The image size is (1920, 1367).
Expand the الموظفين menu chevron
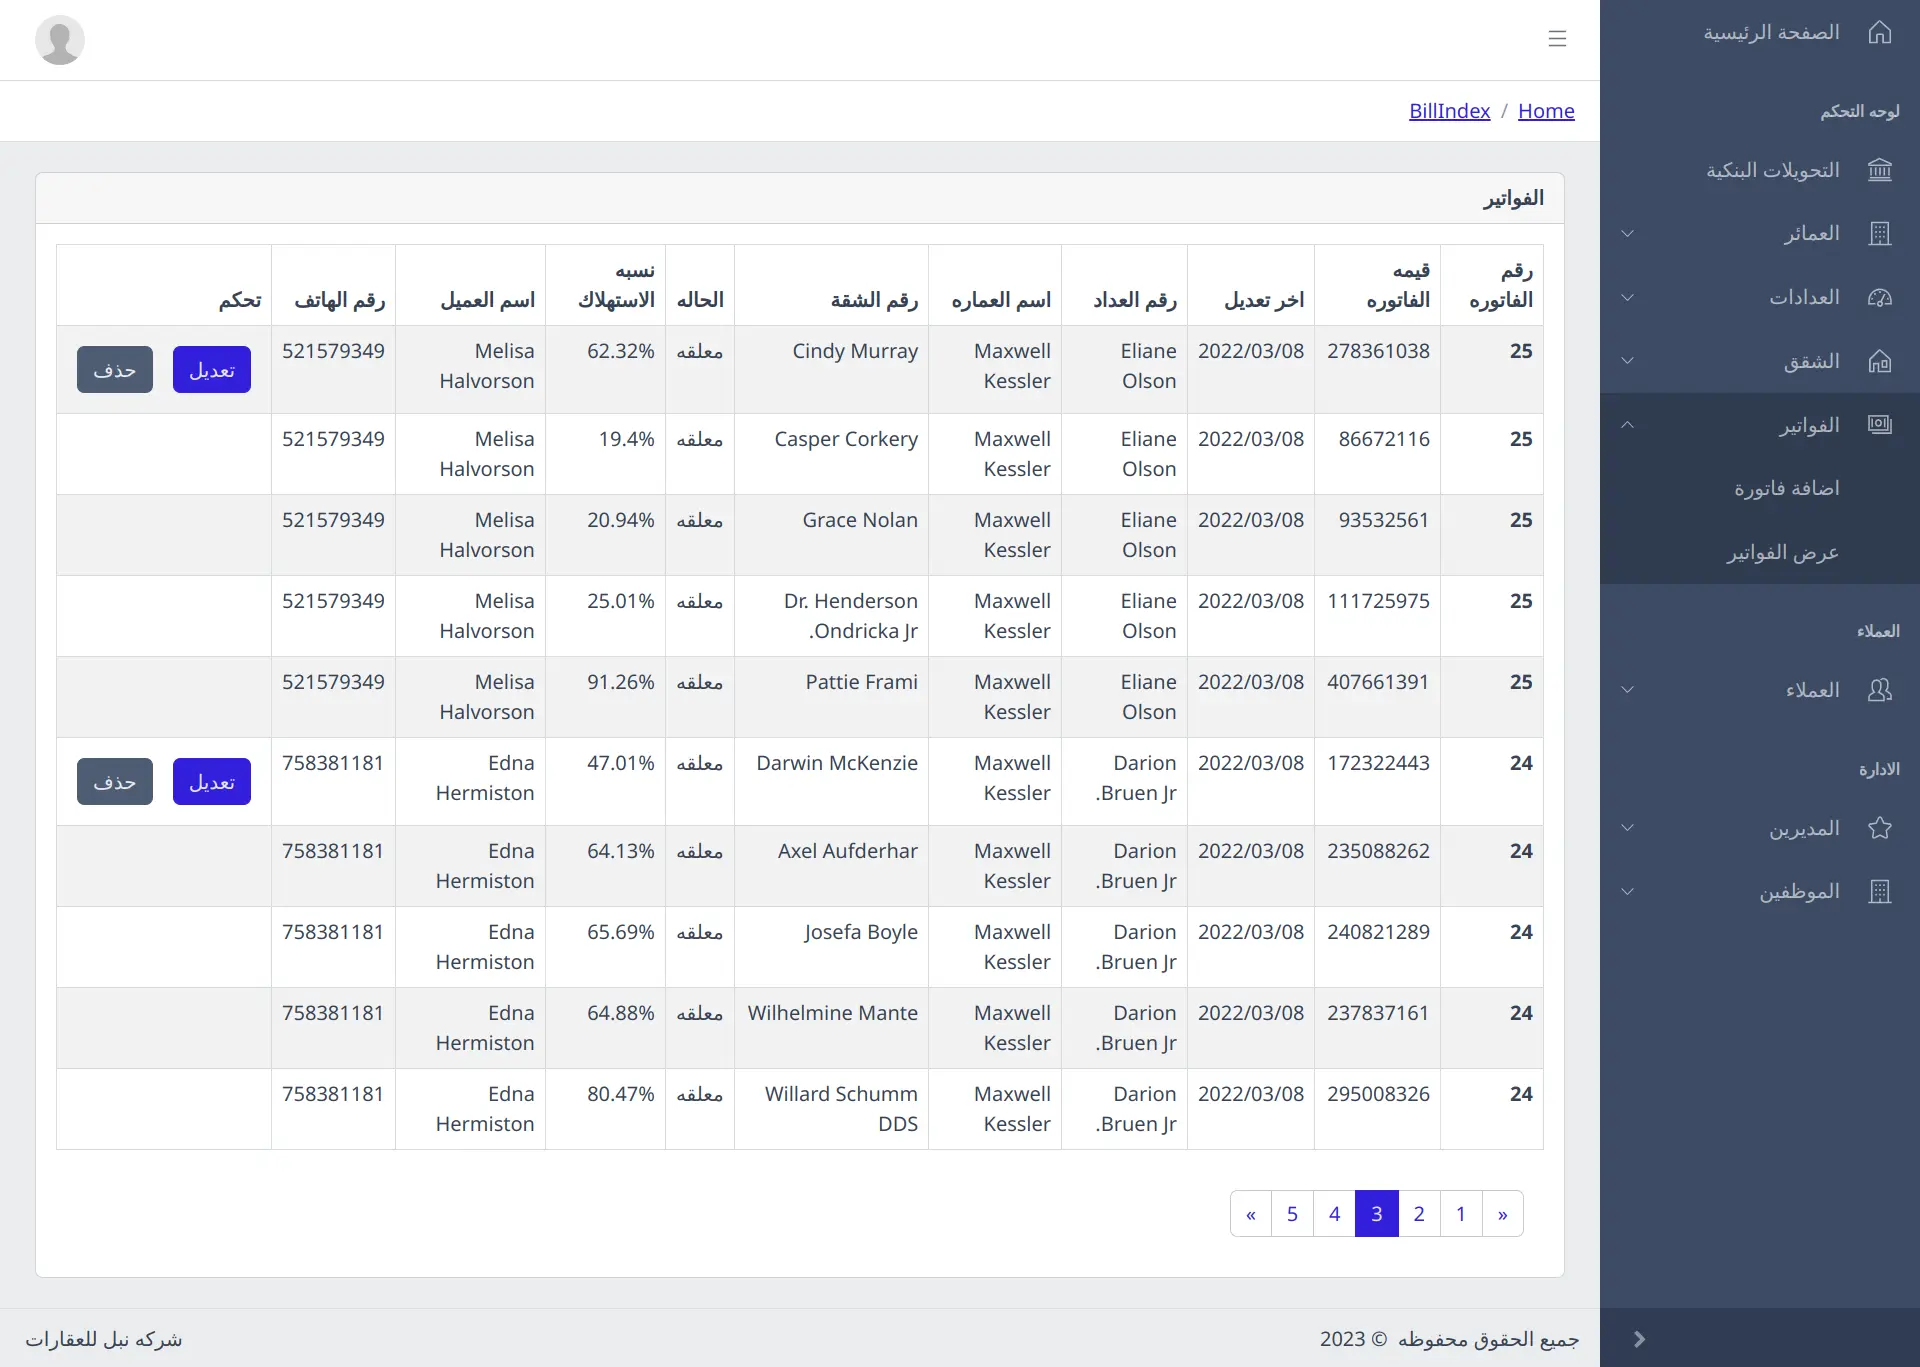1627,891
